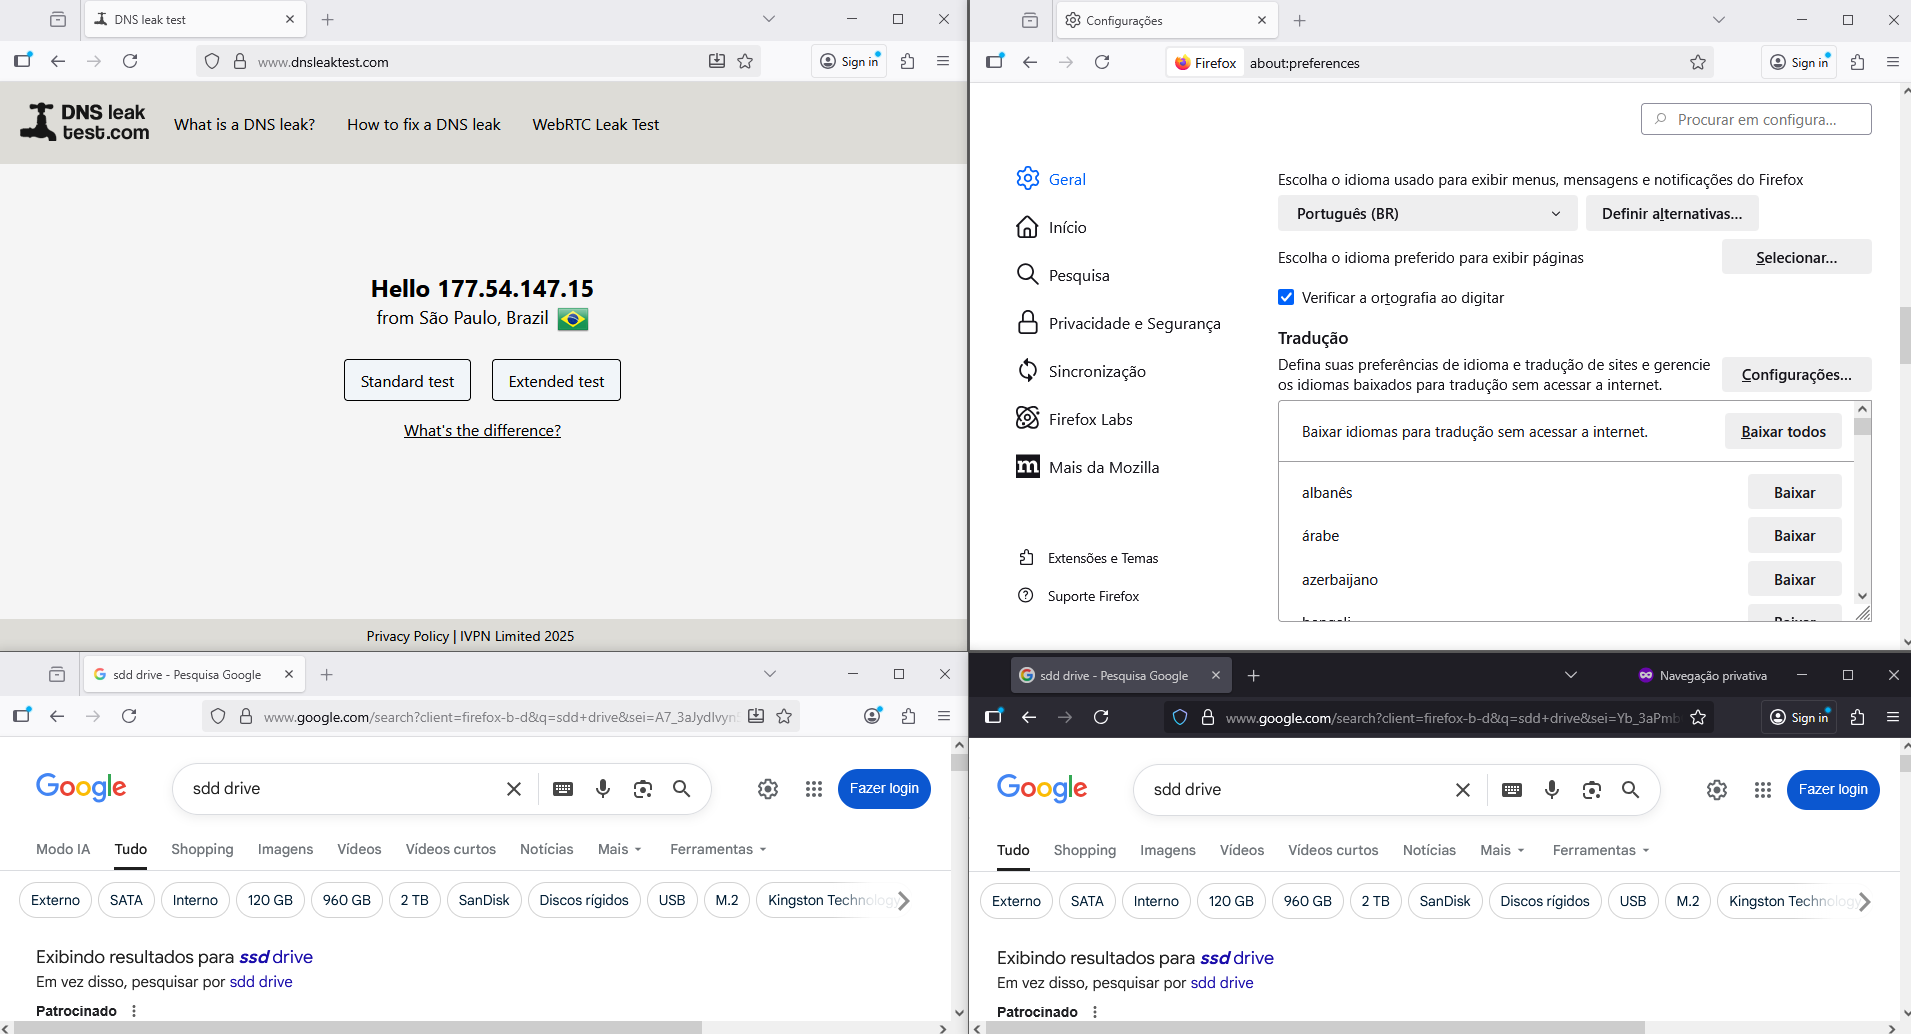This screenshot has width=1911, height=1034.
Task: Search by image in normal Google window
Action: click(643, 789)
